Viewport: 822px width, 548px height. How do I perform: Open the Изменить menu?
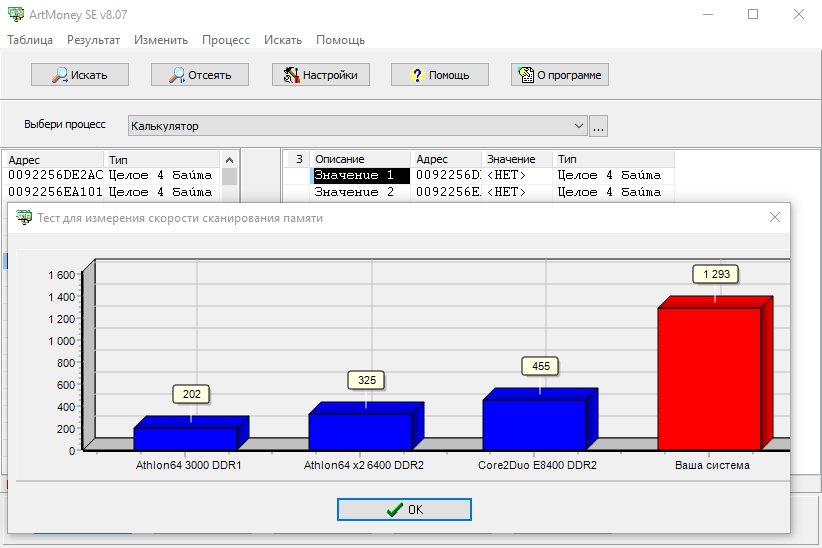pyautogui.click(x=160, y=40)
